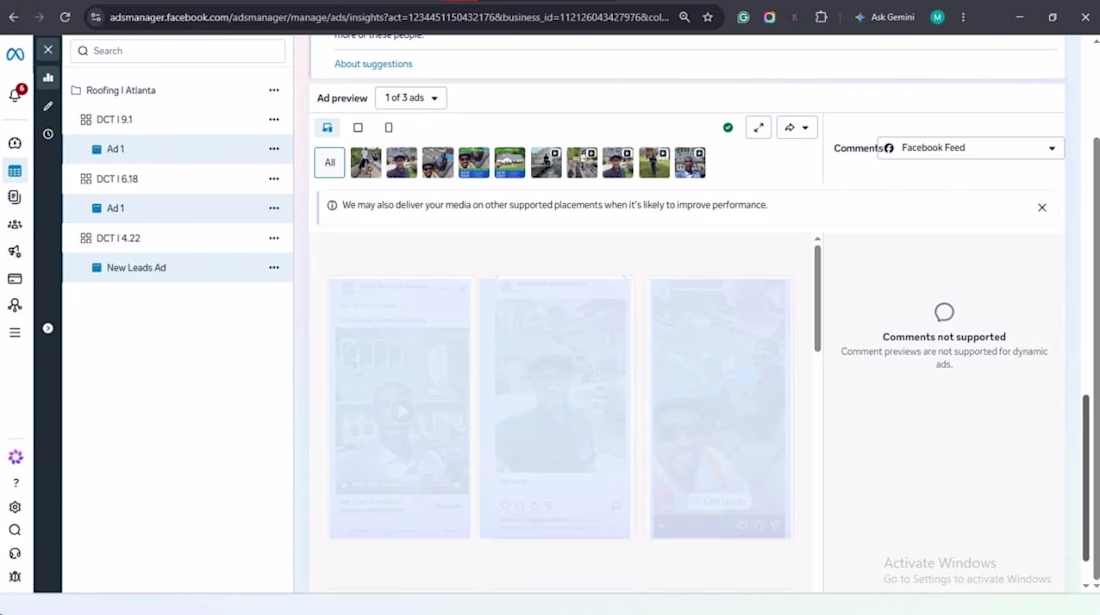Select the first media thumbnail after All
The width and height of the screenshot is (1100, 615).
(366, 163)
